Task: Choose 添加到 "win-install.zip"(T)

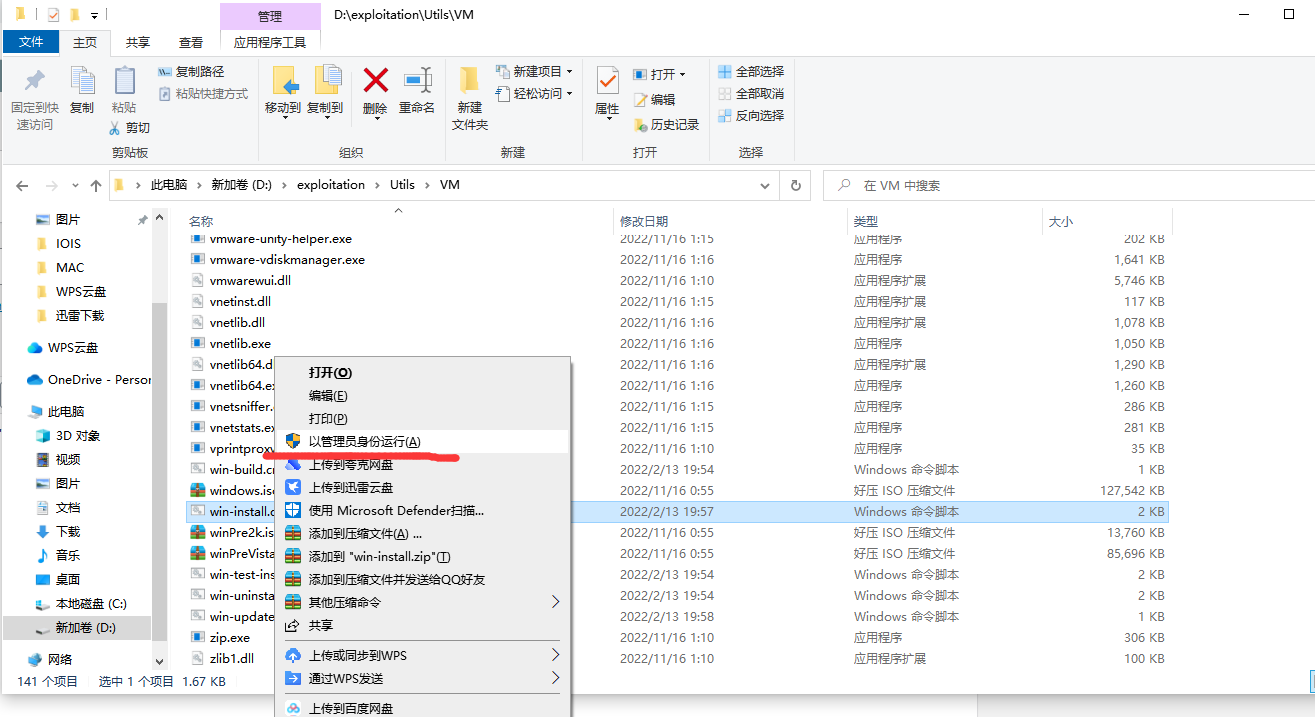Action: (422, 556)
